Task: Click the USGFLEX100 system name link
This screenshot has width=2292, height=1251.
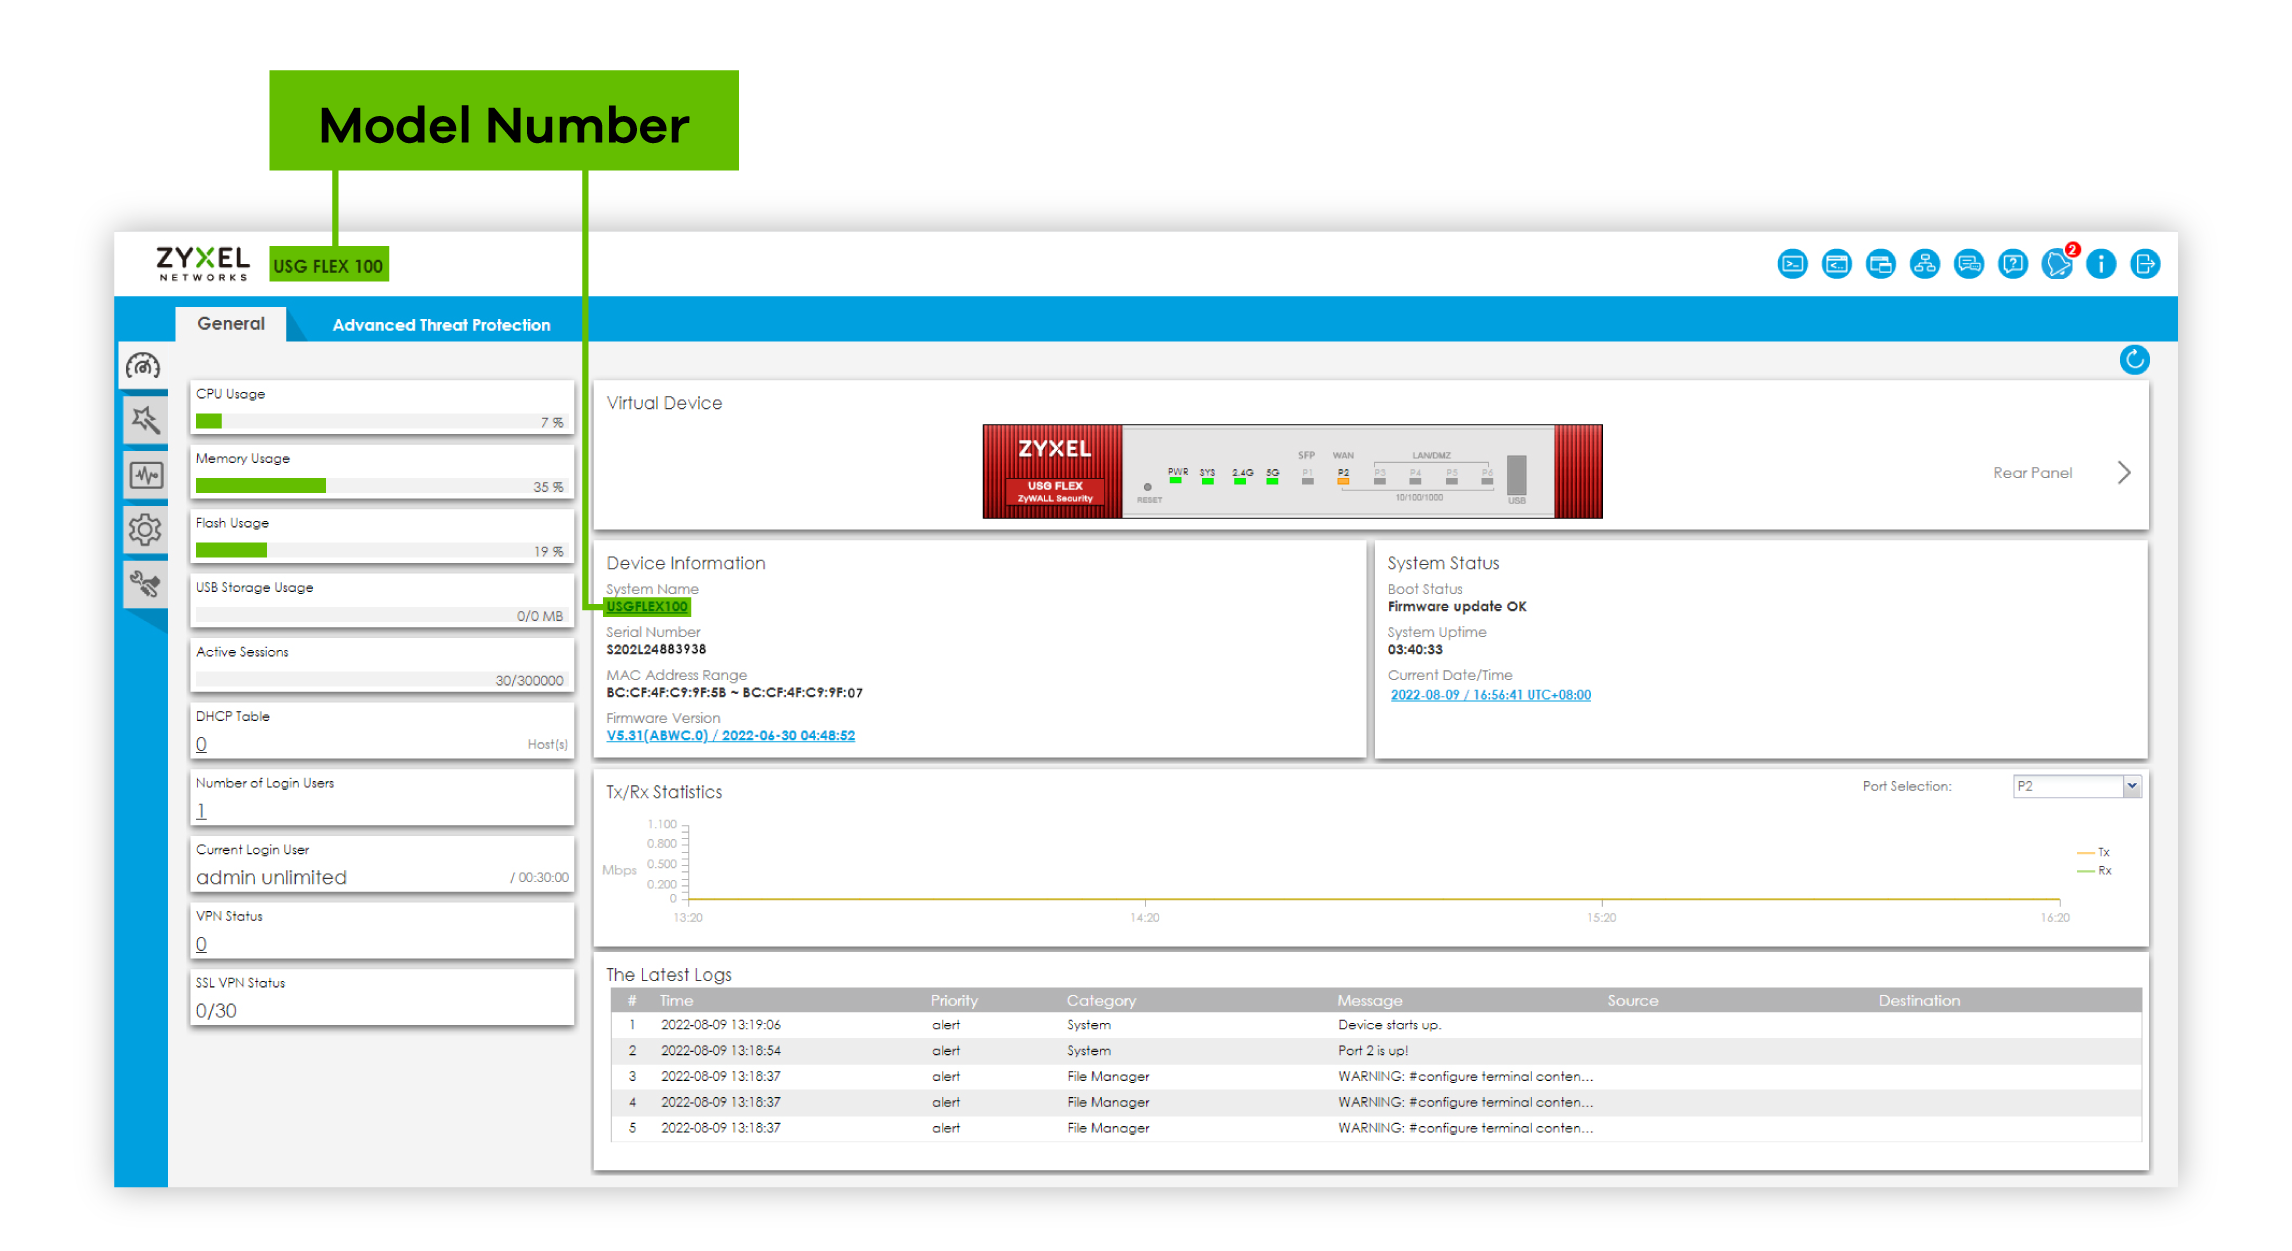Action: pyautogui.click(x=647, y=607)
